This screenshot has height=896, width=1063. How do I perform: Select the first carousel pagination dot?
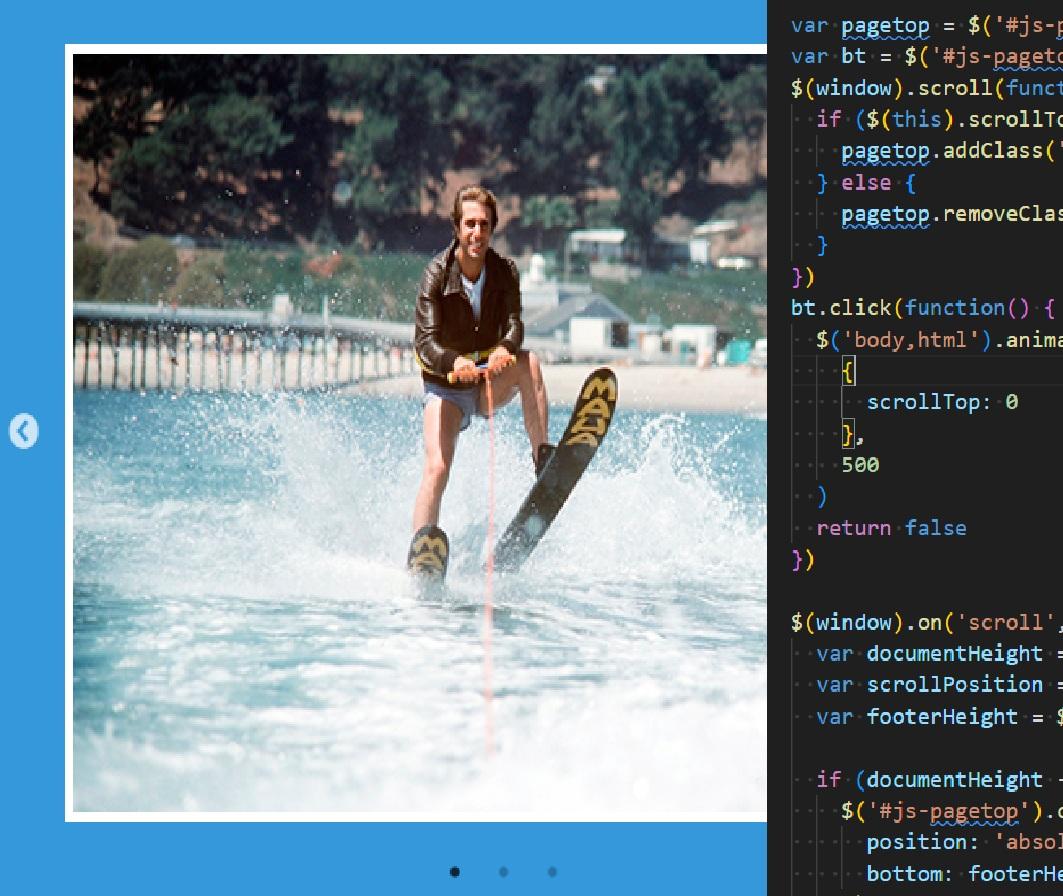[455, 871]
